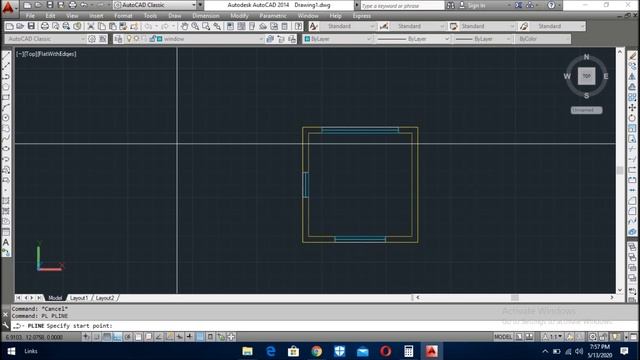Viewport: 640px width, 360px height.
Task: Open the Draw menu
Action: pos(175,16)
